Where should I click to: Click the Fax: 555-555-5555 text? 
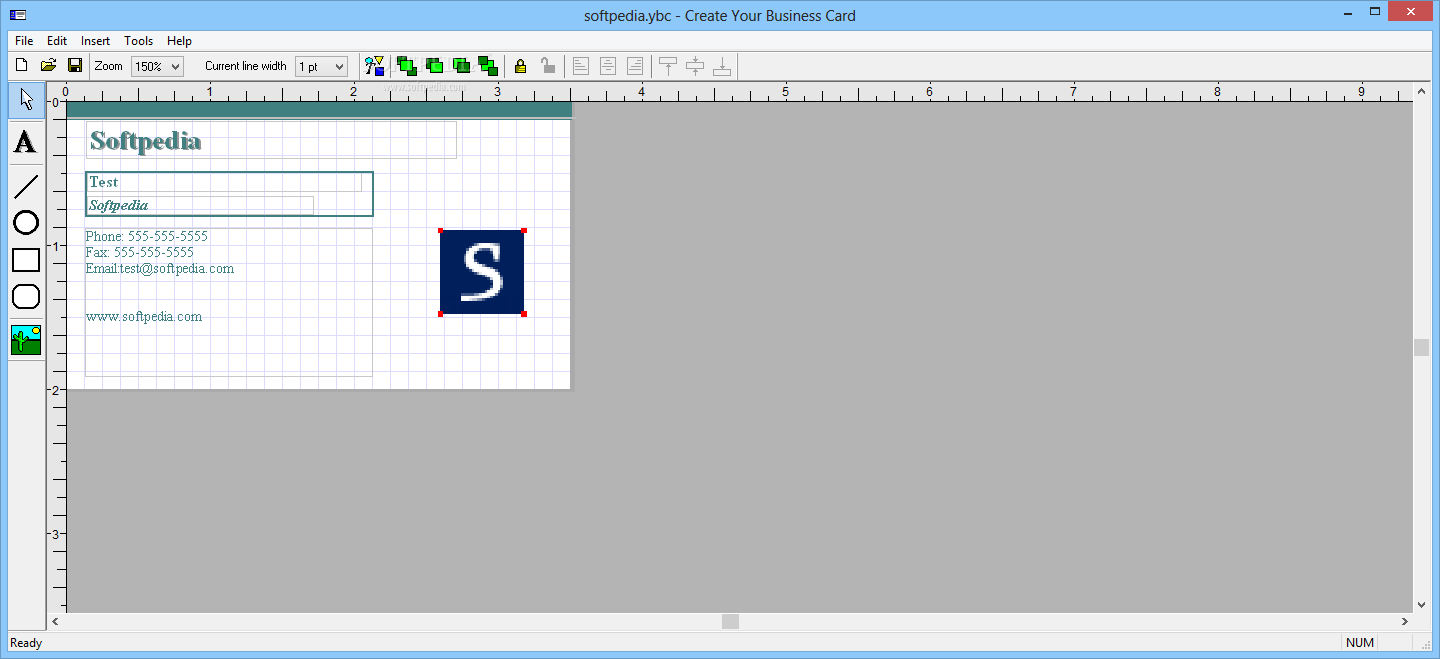pyautogui.click(x=140, y=253)
